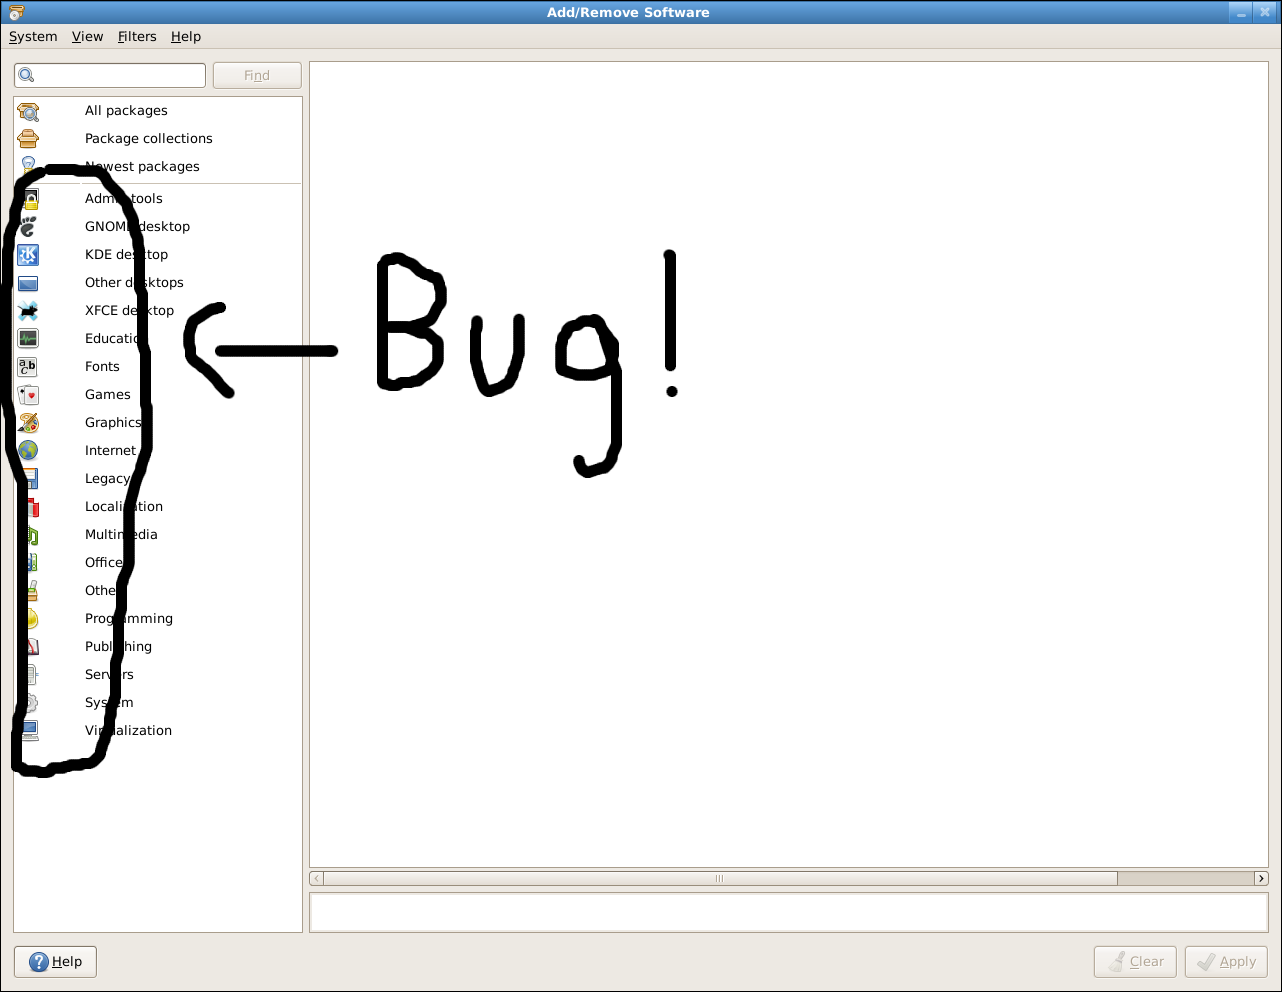This screenshot has width=1282, height=992.
Task: Click the Apply button
Action: tap(1226, 962)
